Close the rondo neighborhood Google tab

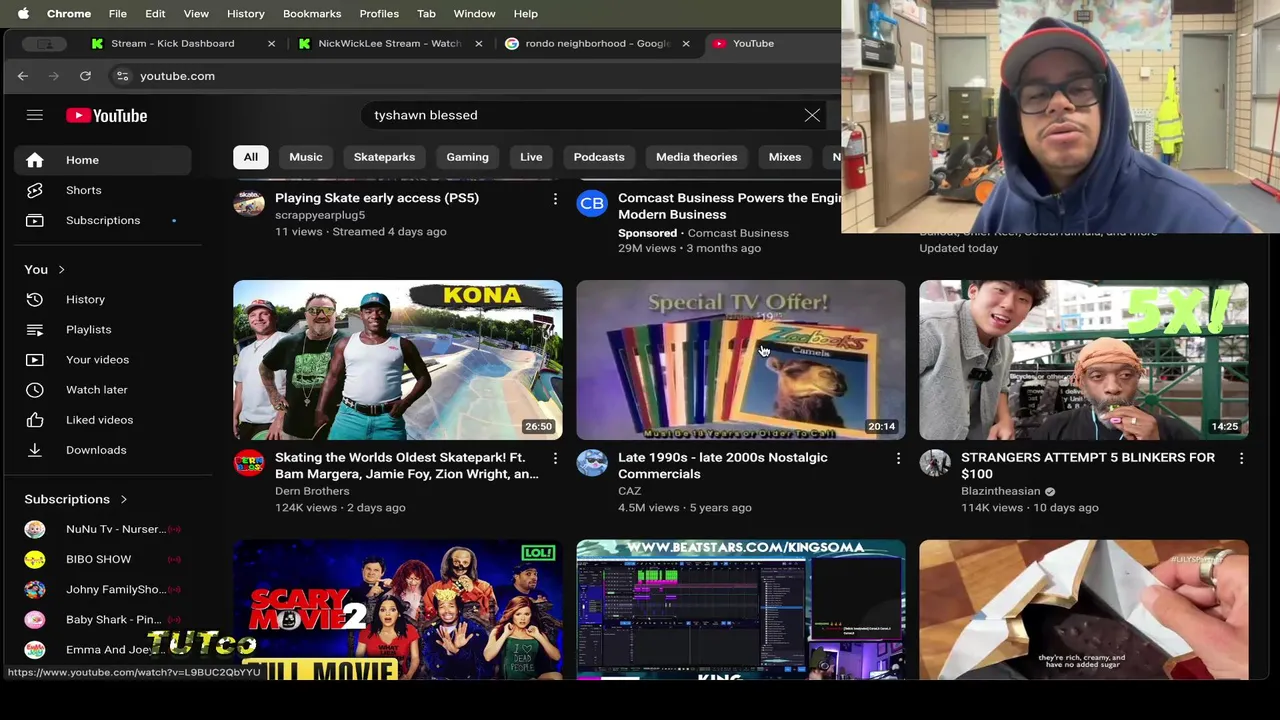(685, 44)
